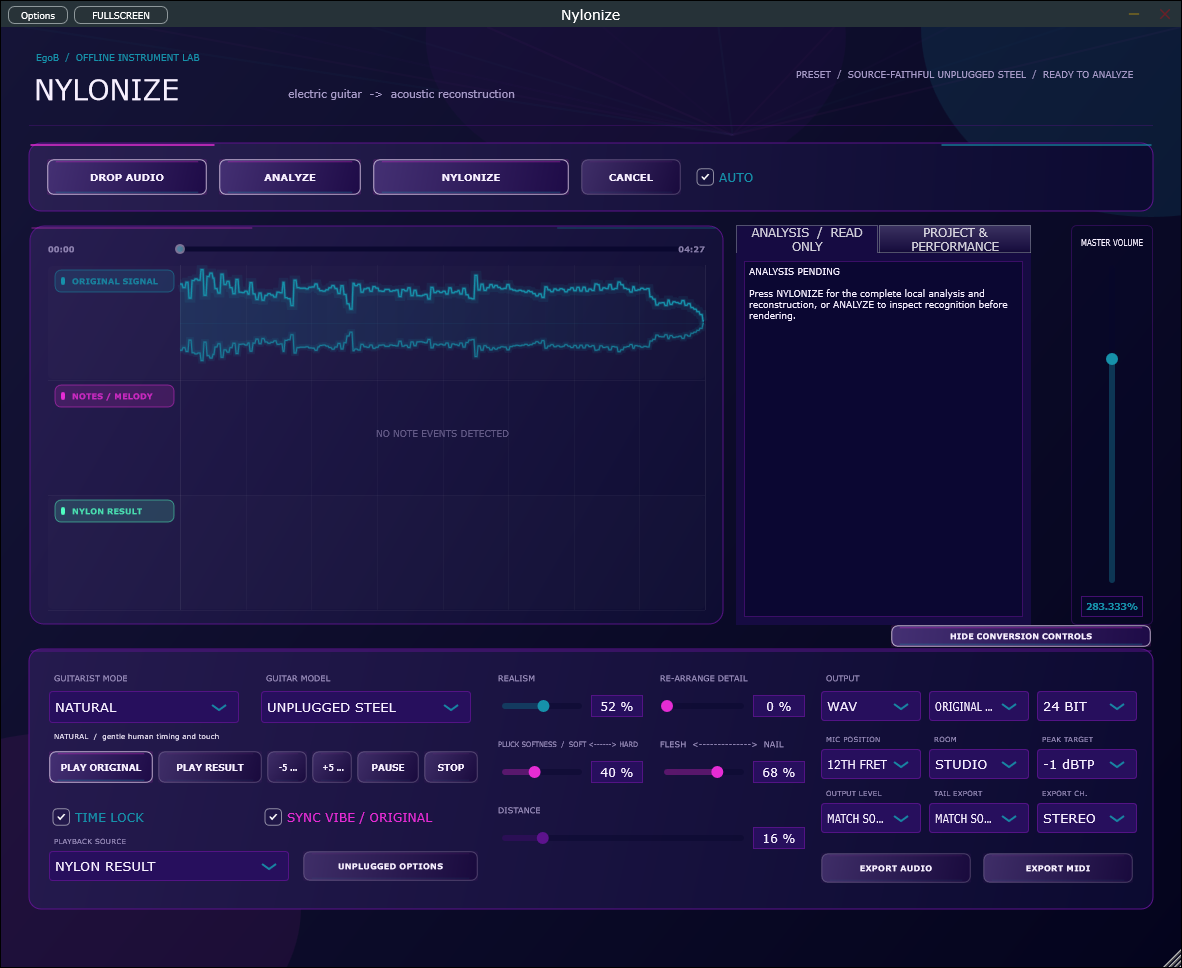Click the PLUCK SOFTNESS 40 % value field
Screen dimensions: 1182x968
click(617, 772)
